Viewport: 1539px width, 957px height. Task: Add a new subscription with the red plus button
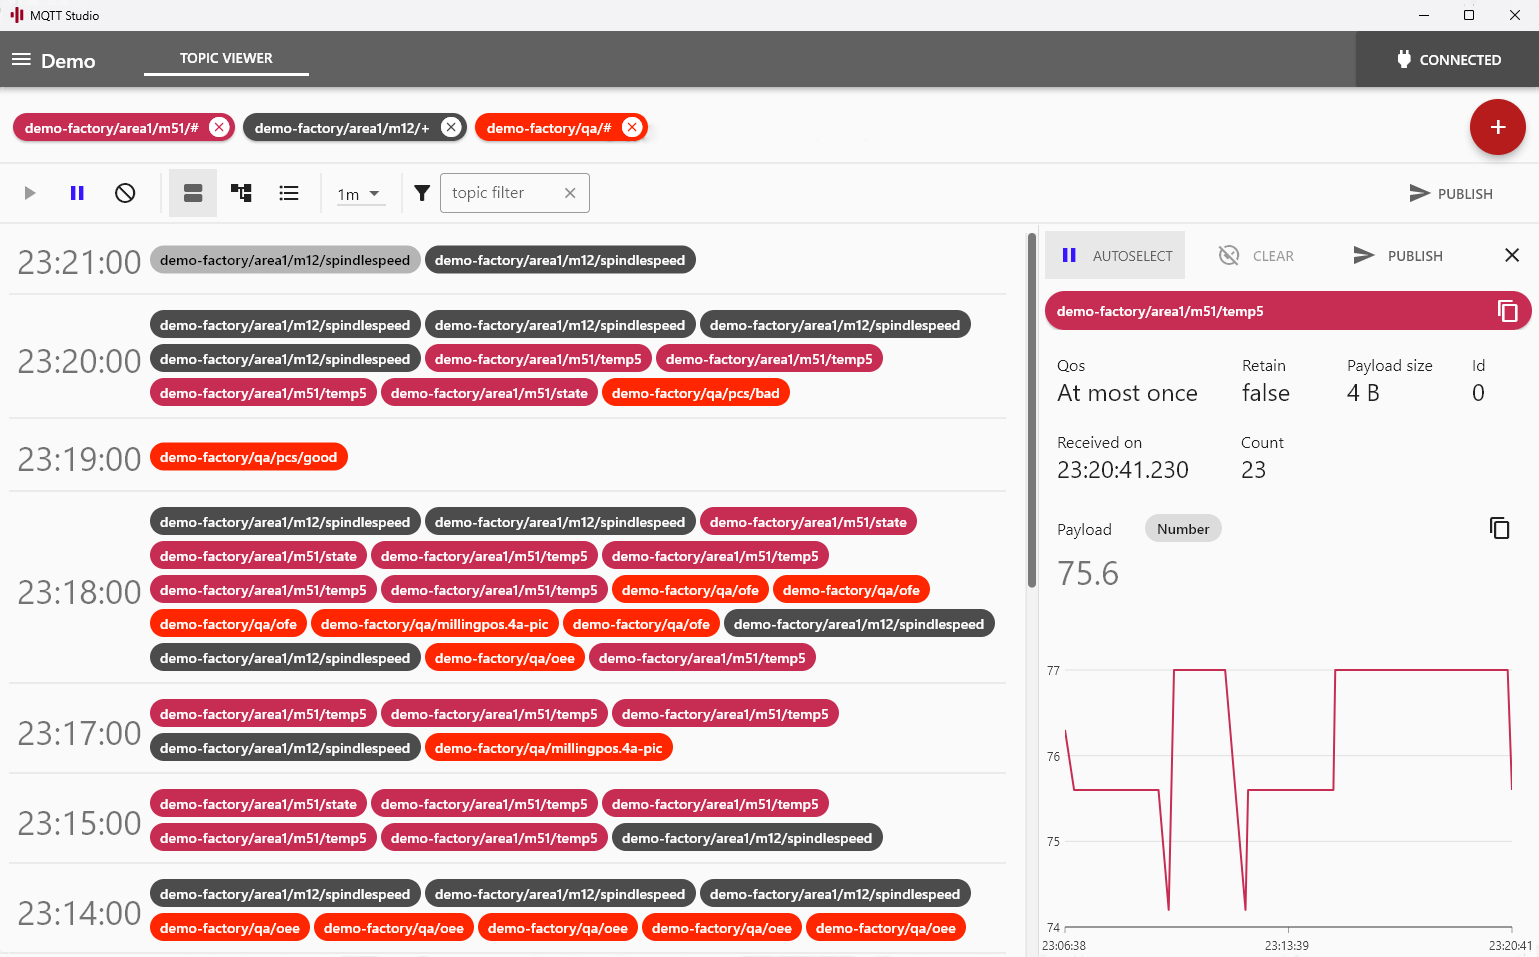click(x=1497, y=127)
